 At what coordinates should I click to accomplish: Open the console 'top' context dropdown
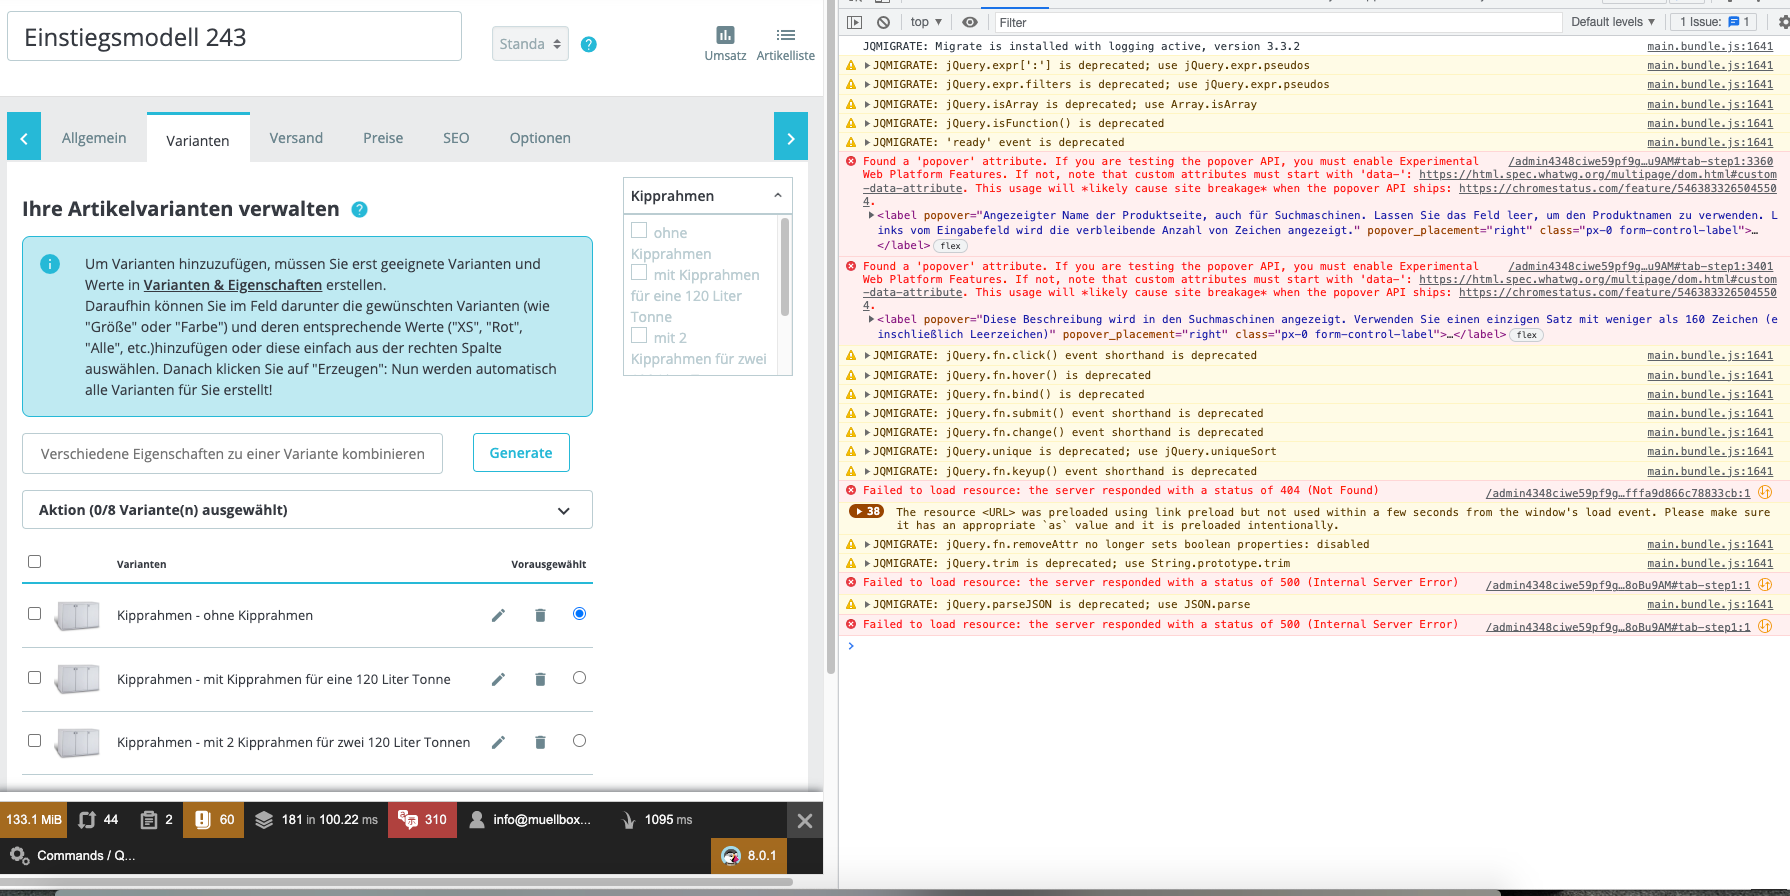pos(926,22)
